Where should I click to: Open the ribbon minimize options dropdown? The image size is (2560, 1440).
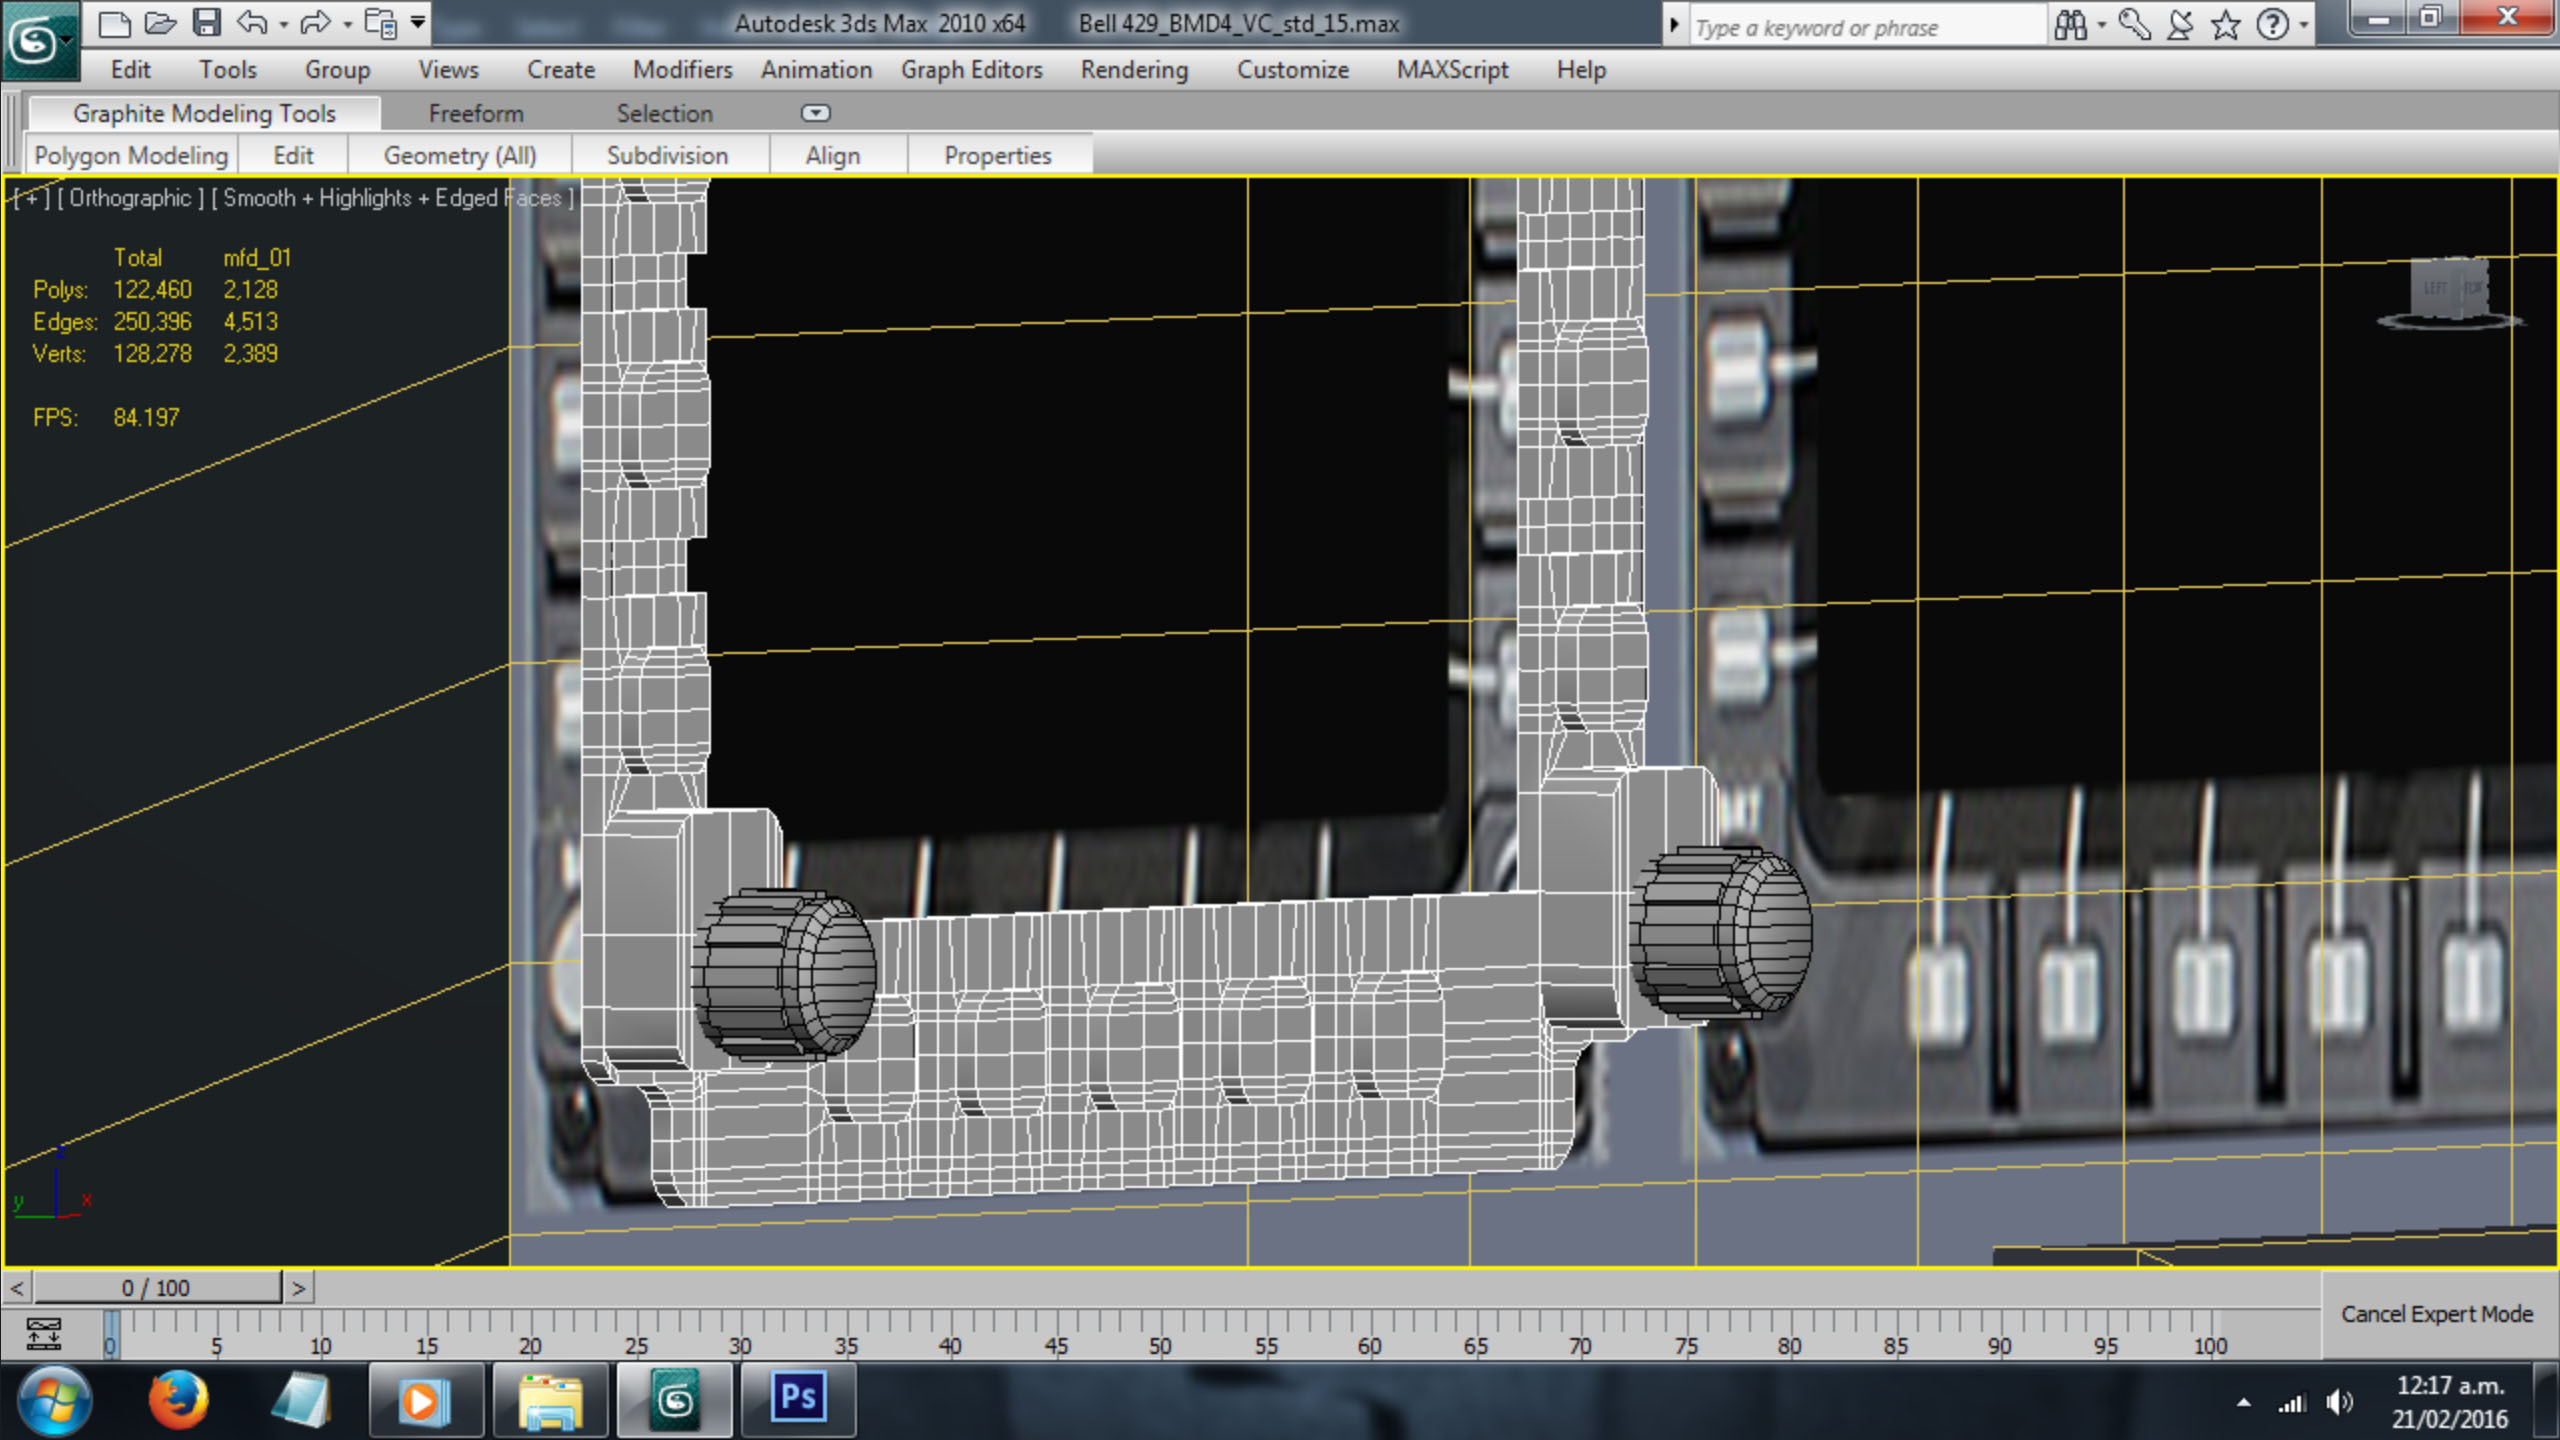click(x=816, y=113)
